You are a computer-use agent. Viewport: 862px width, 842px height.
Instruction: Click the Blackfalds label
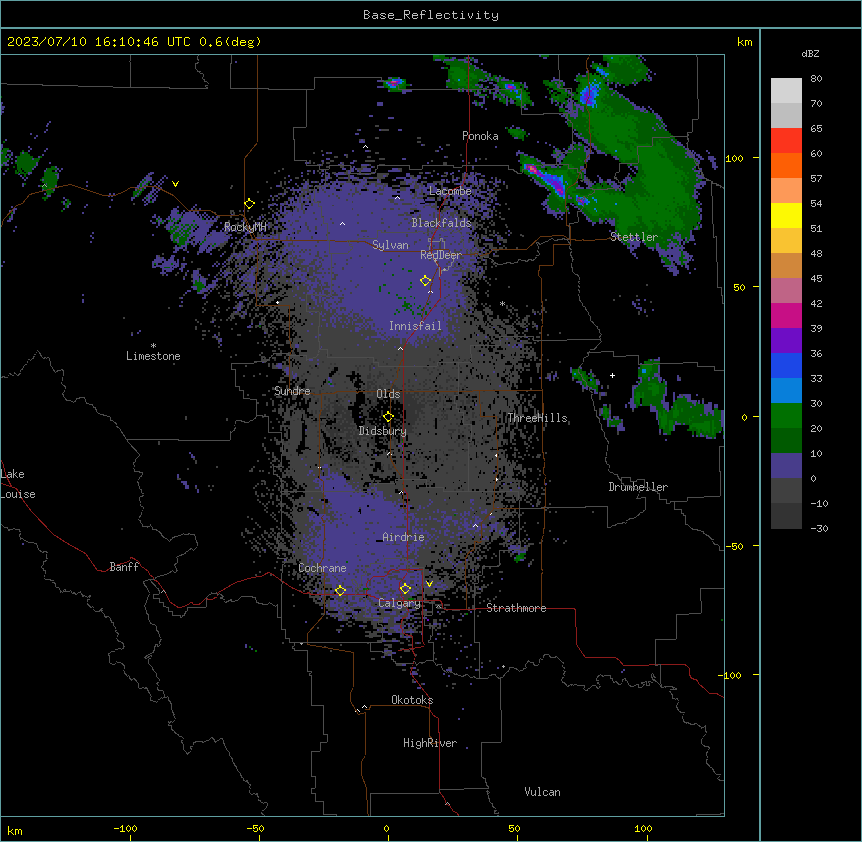pyautogui.click(x=441, y=223)
